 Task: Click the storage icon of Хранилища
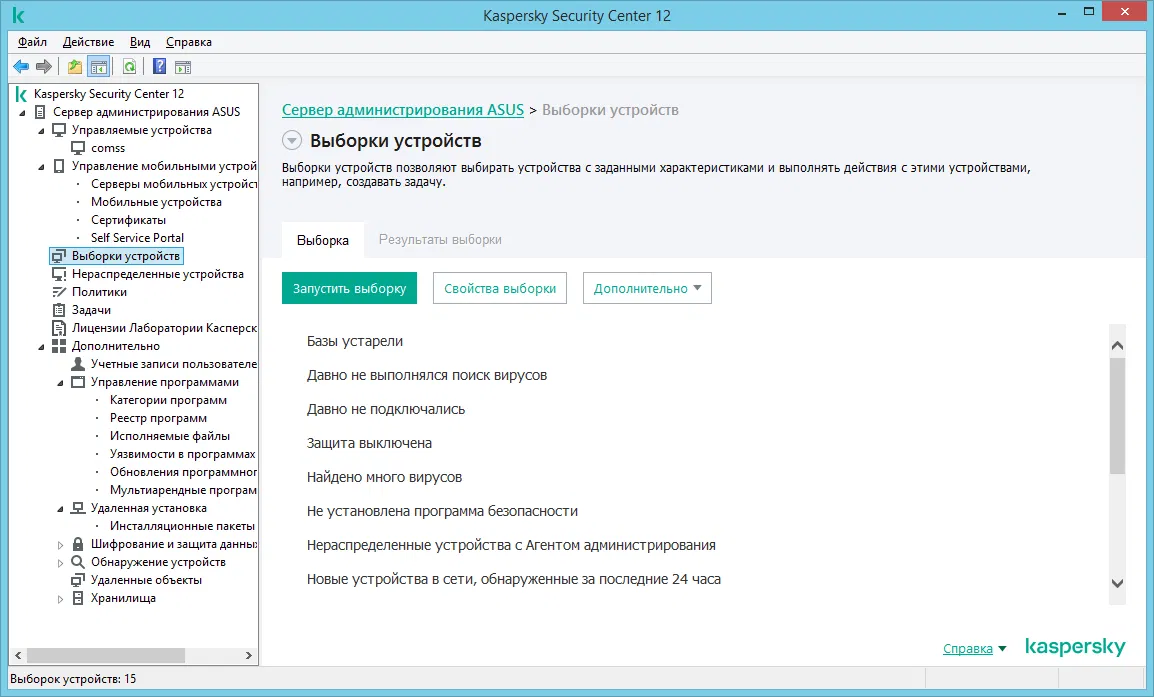click(x=78, y=598)
